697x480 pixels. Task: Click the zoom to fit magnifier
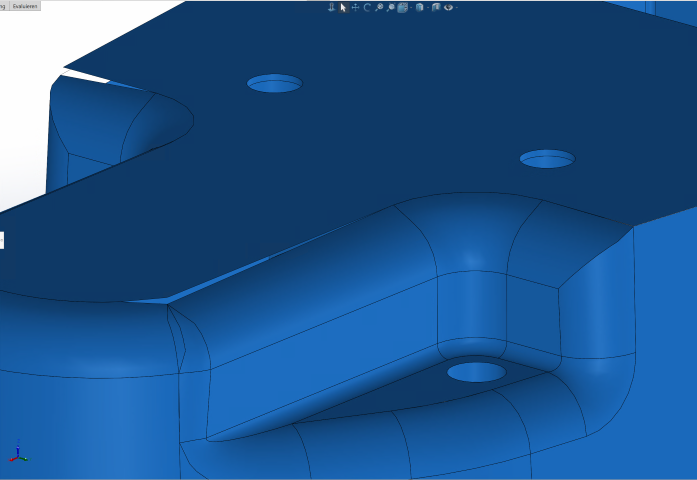(379, 7)
